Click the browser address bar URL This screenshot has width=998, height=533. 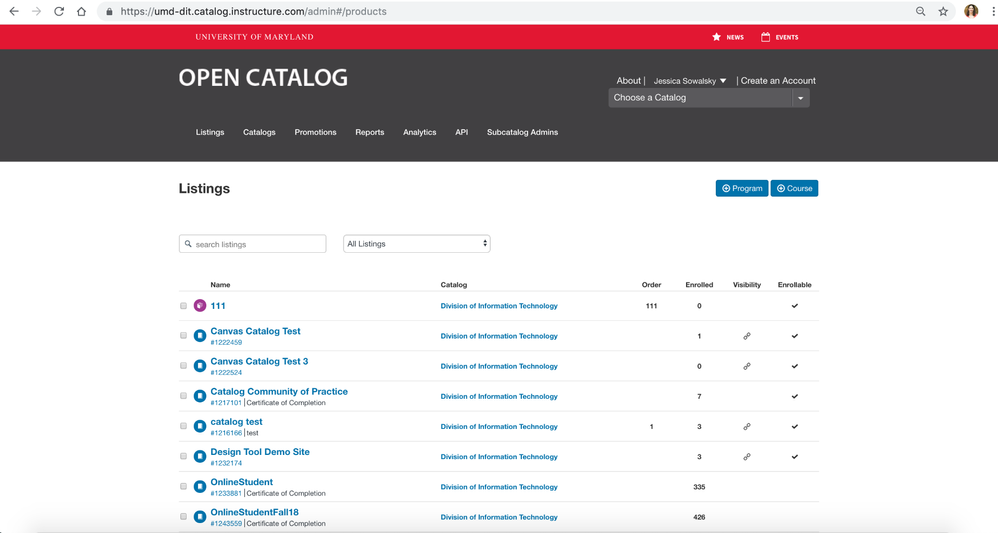pos(253,11)
